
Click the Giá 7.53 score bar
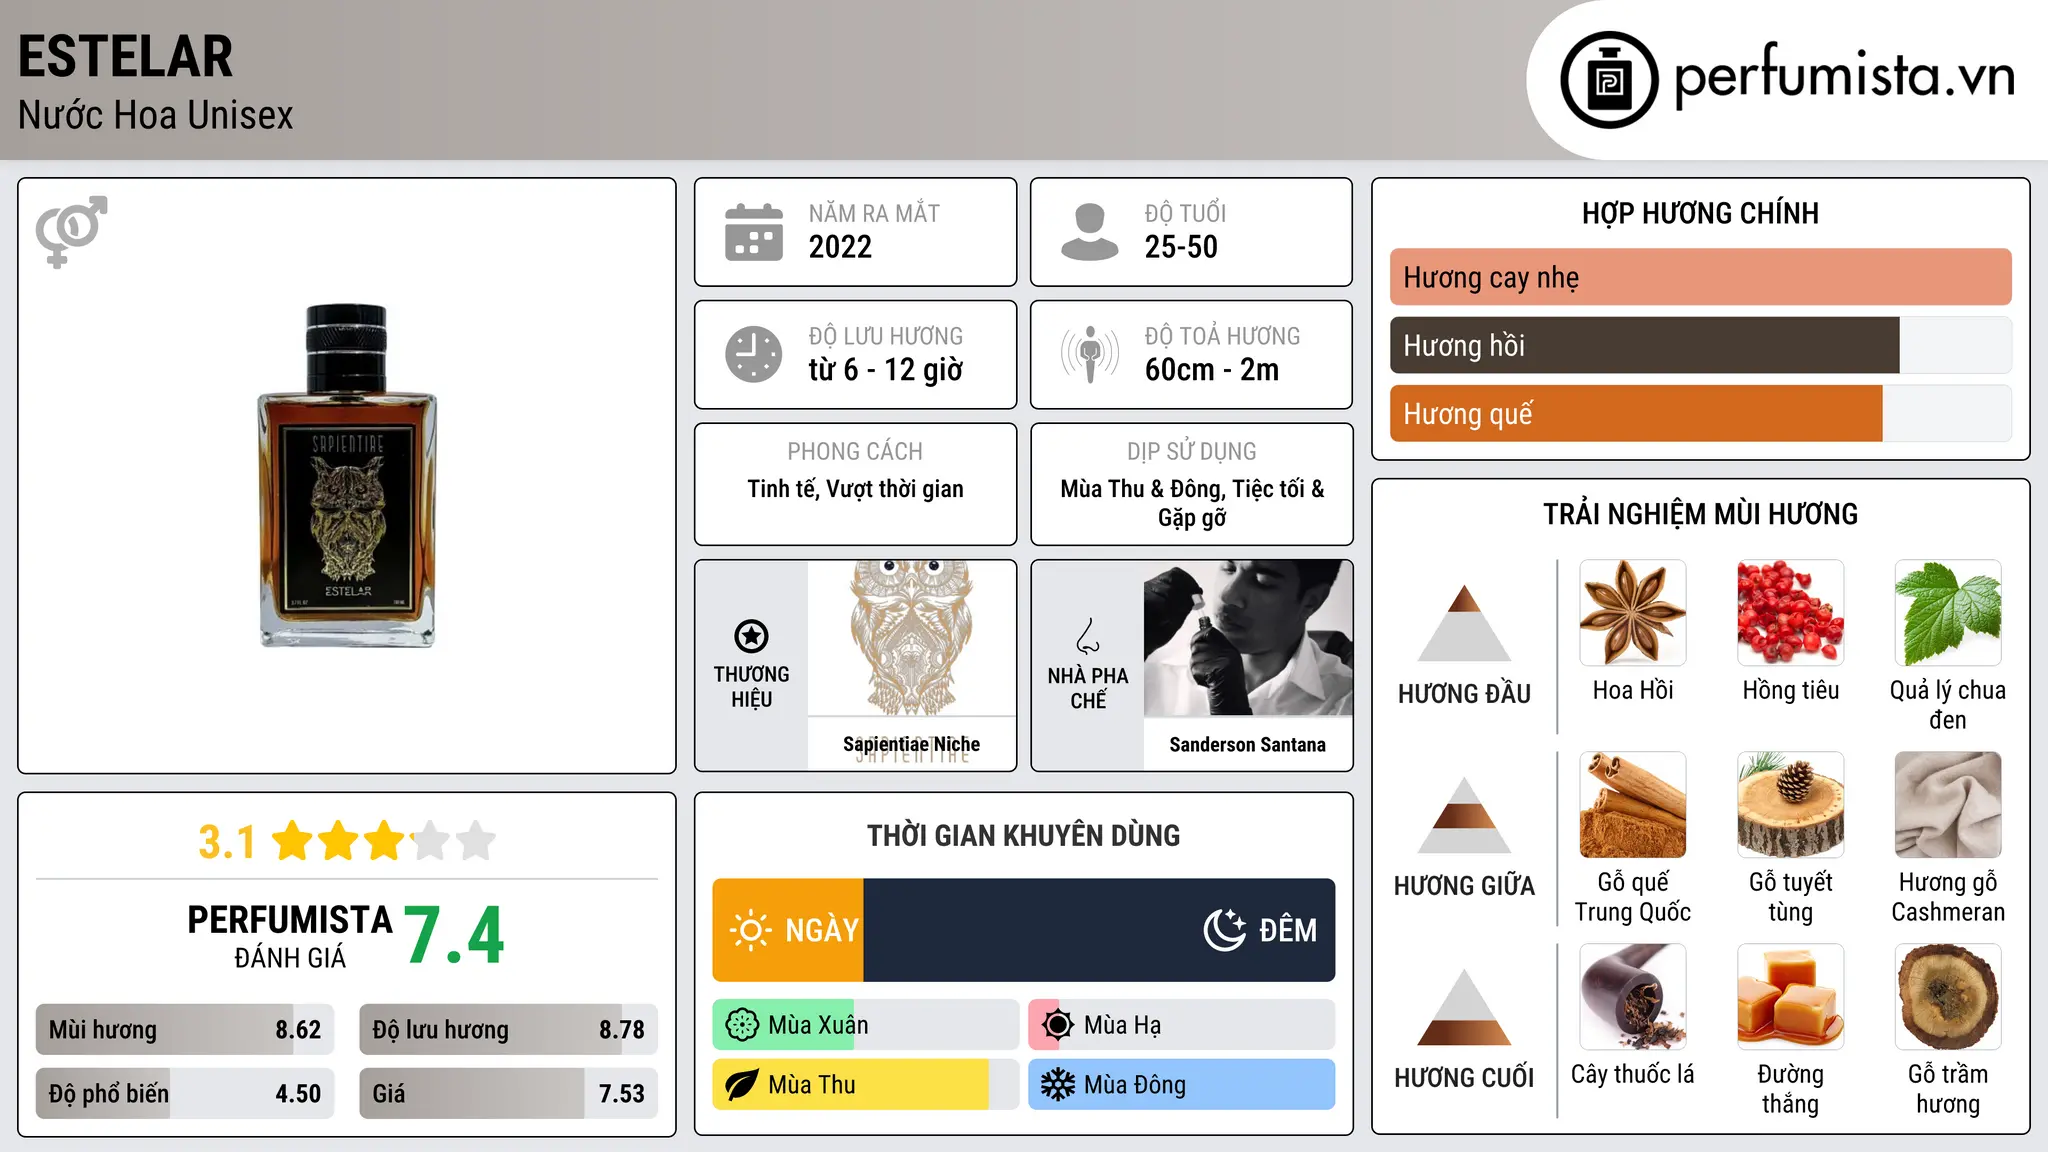[x=508, y=1093]
